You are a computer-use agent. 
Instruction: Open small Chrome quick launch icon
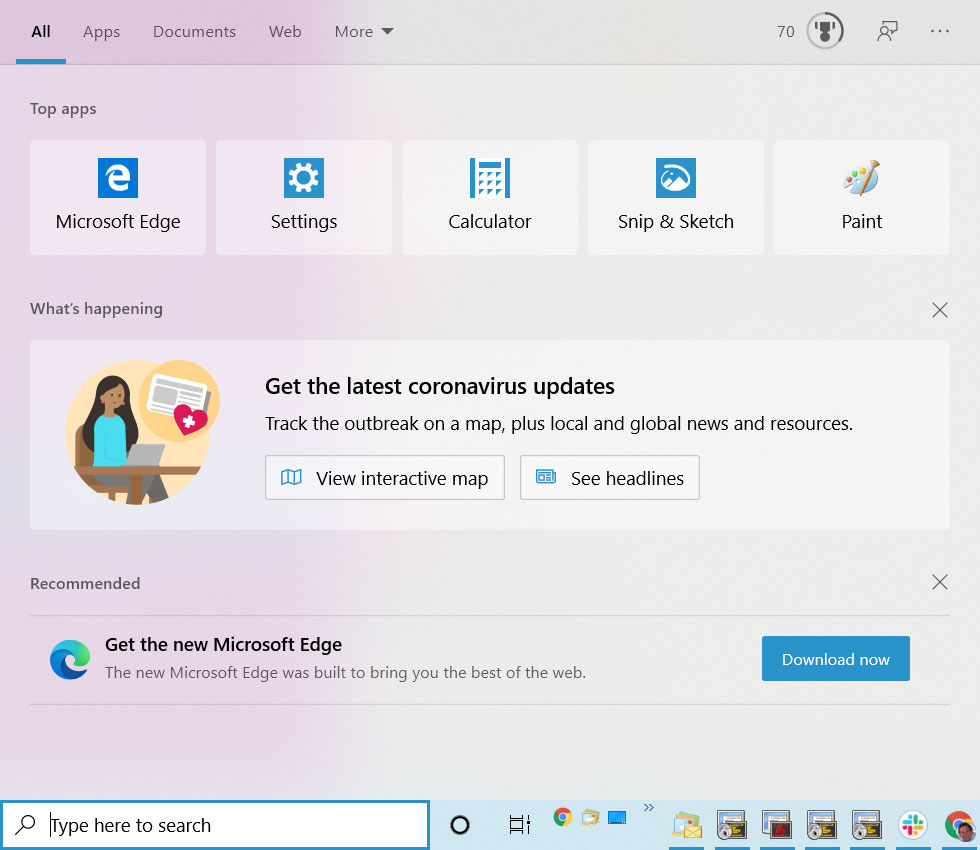tap(562, 817)
